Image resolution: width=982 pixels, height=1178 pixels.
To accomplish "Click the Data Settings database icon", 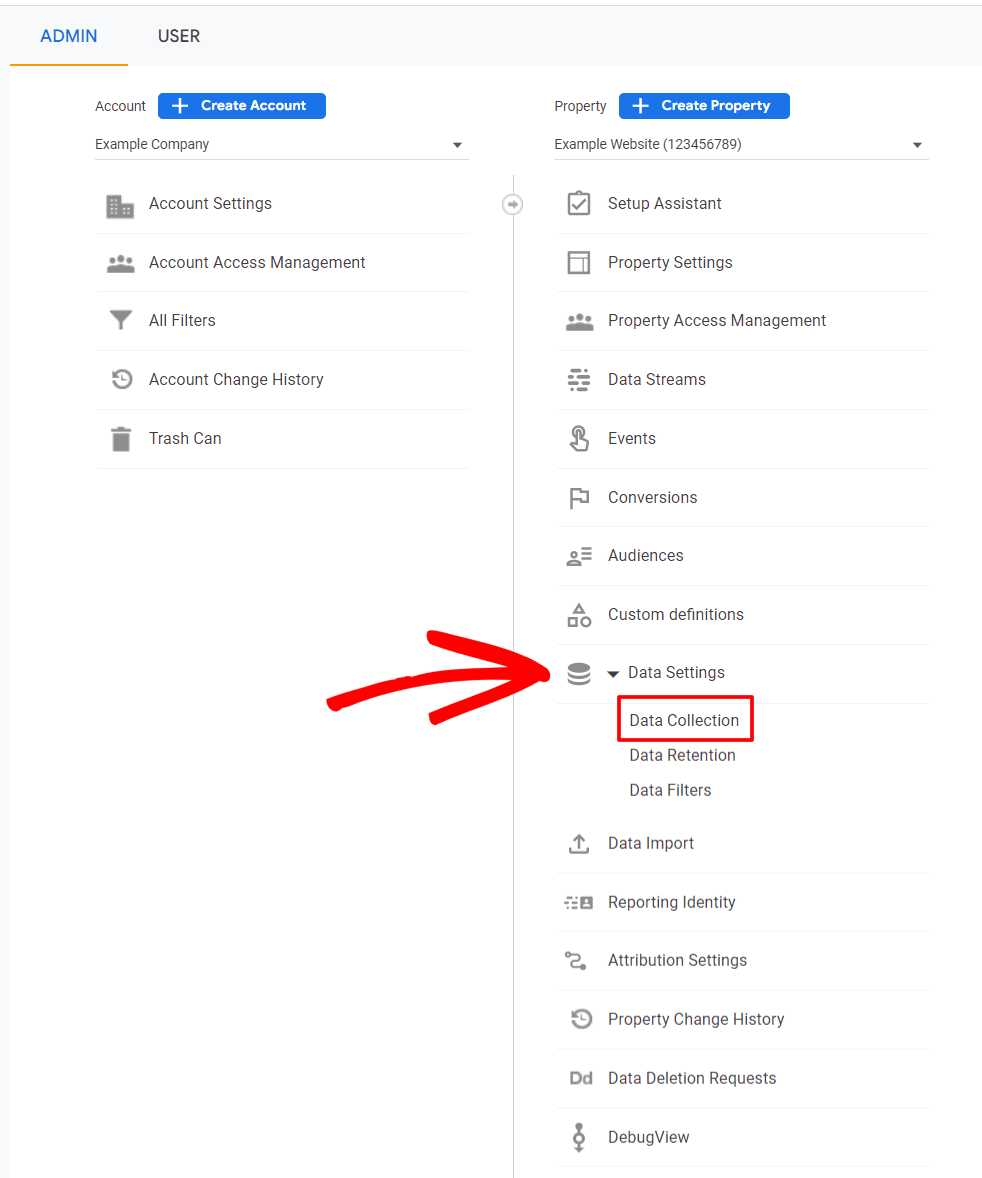I will point(578,674).
